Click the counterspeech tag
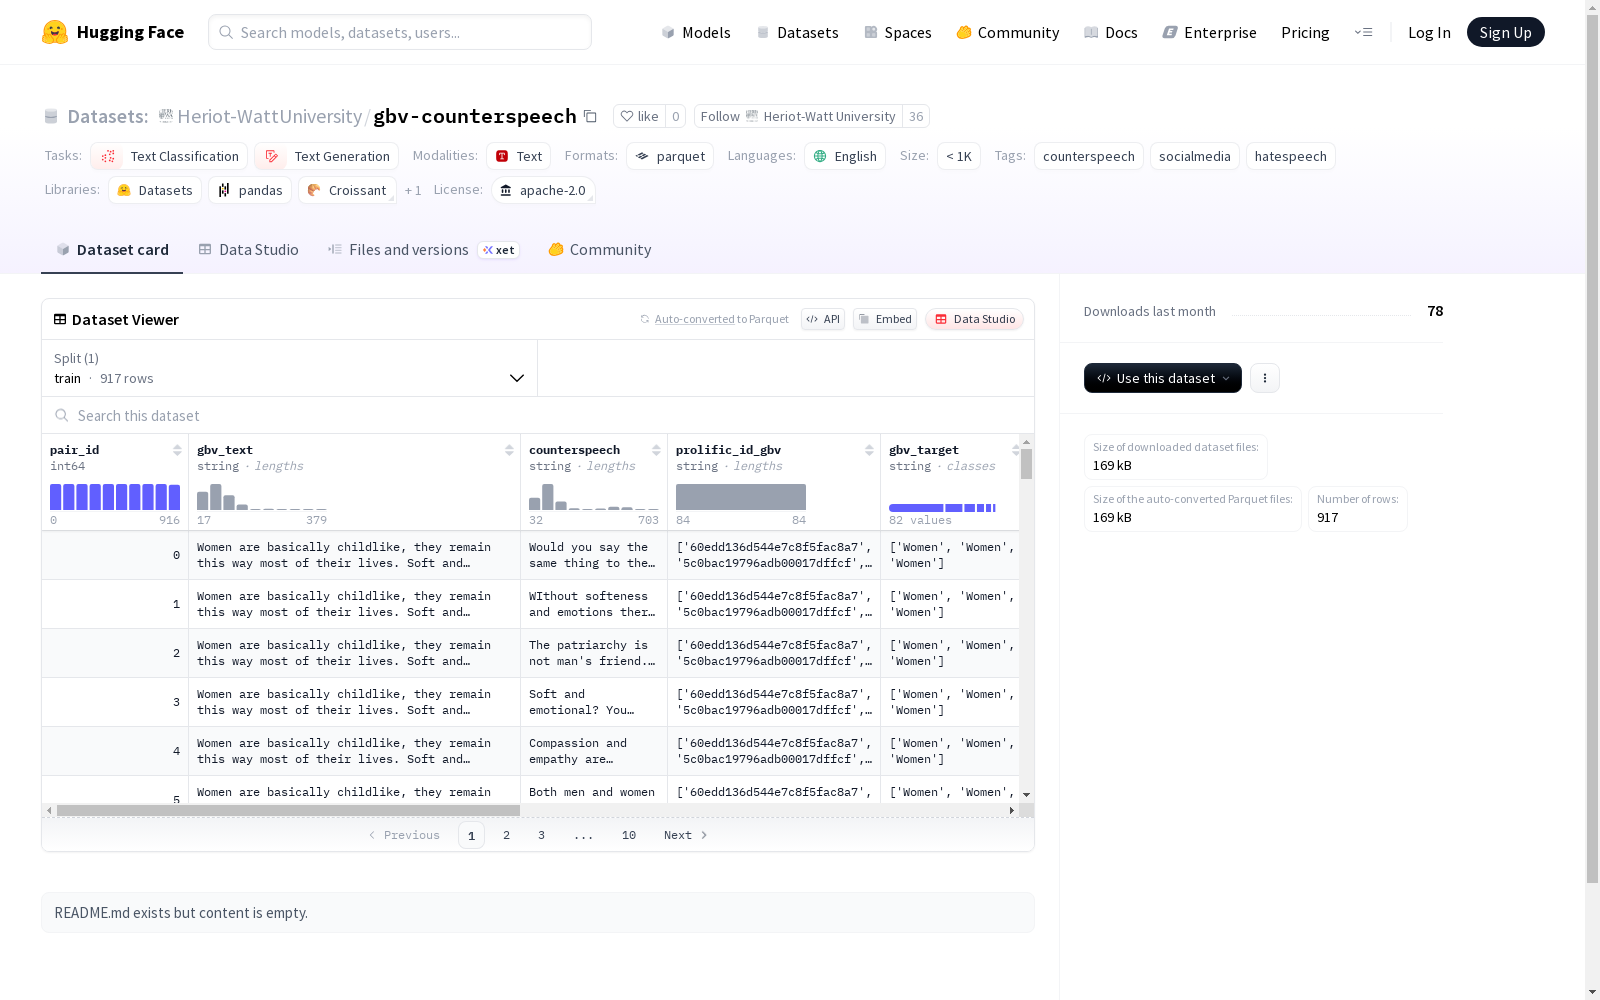Viewport: 1600px width, 1000px height. pos(1089,156)
